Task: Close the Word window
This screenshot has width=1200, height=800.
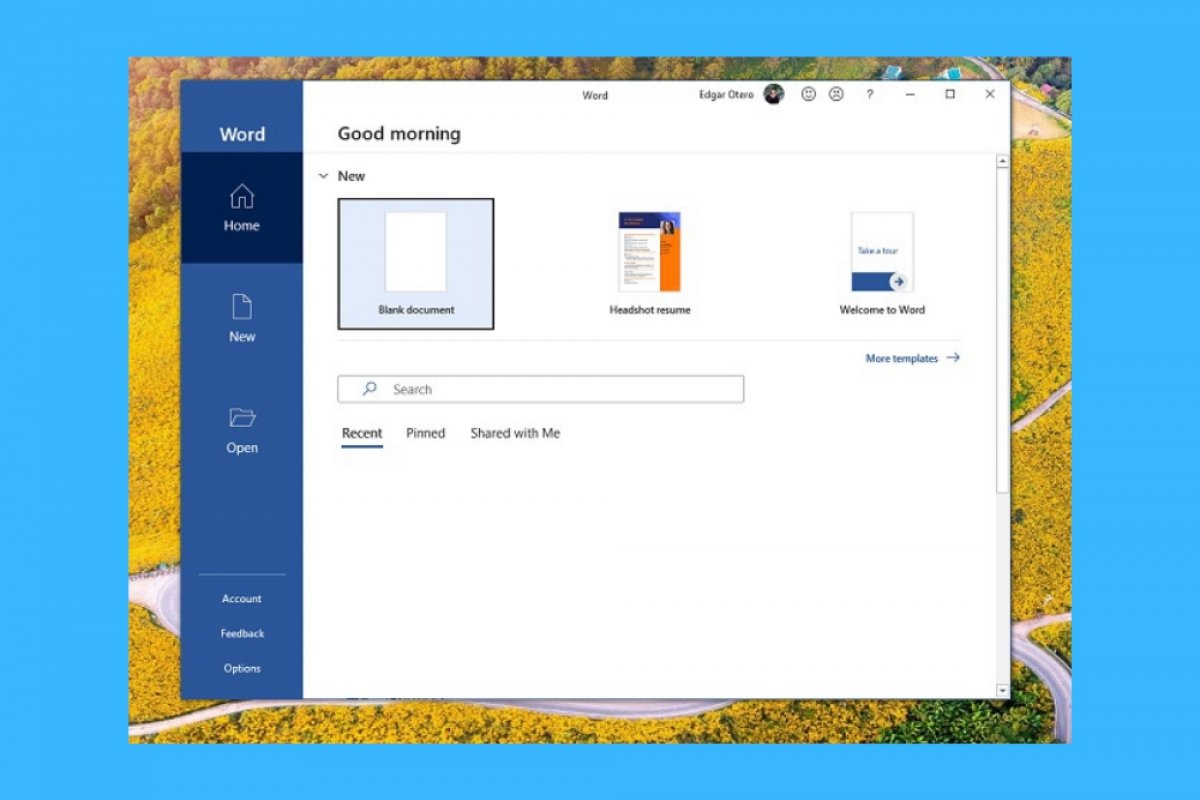Action: pos(990,94)
